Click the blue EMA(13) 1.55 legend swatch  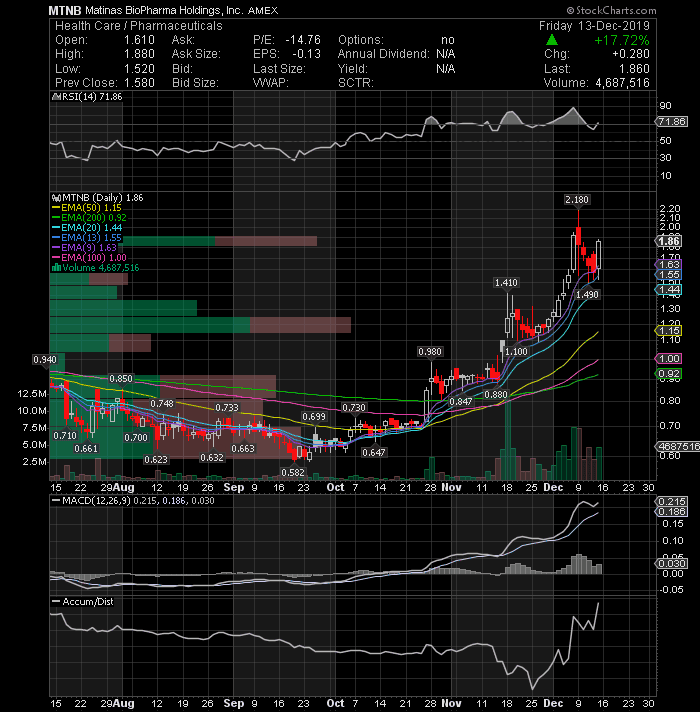pos(56,238)
